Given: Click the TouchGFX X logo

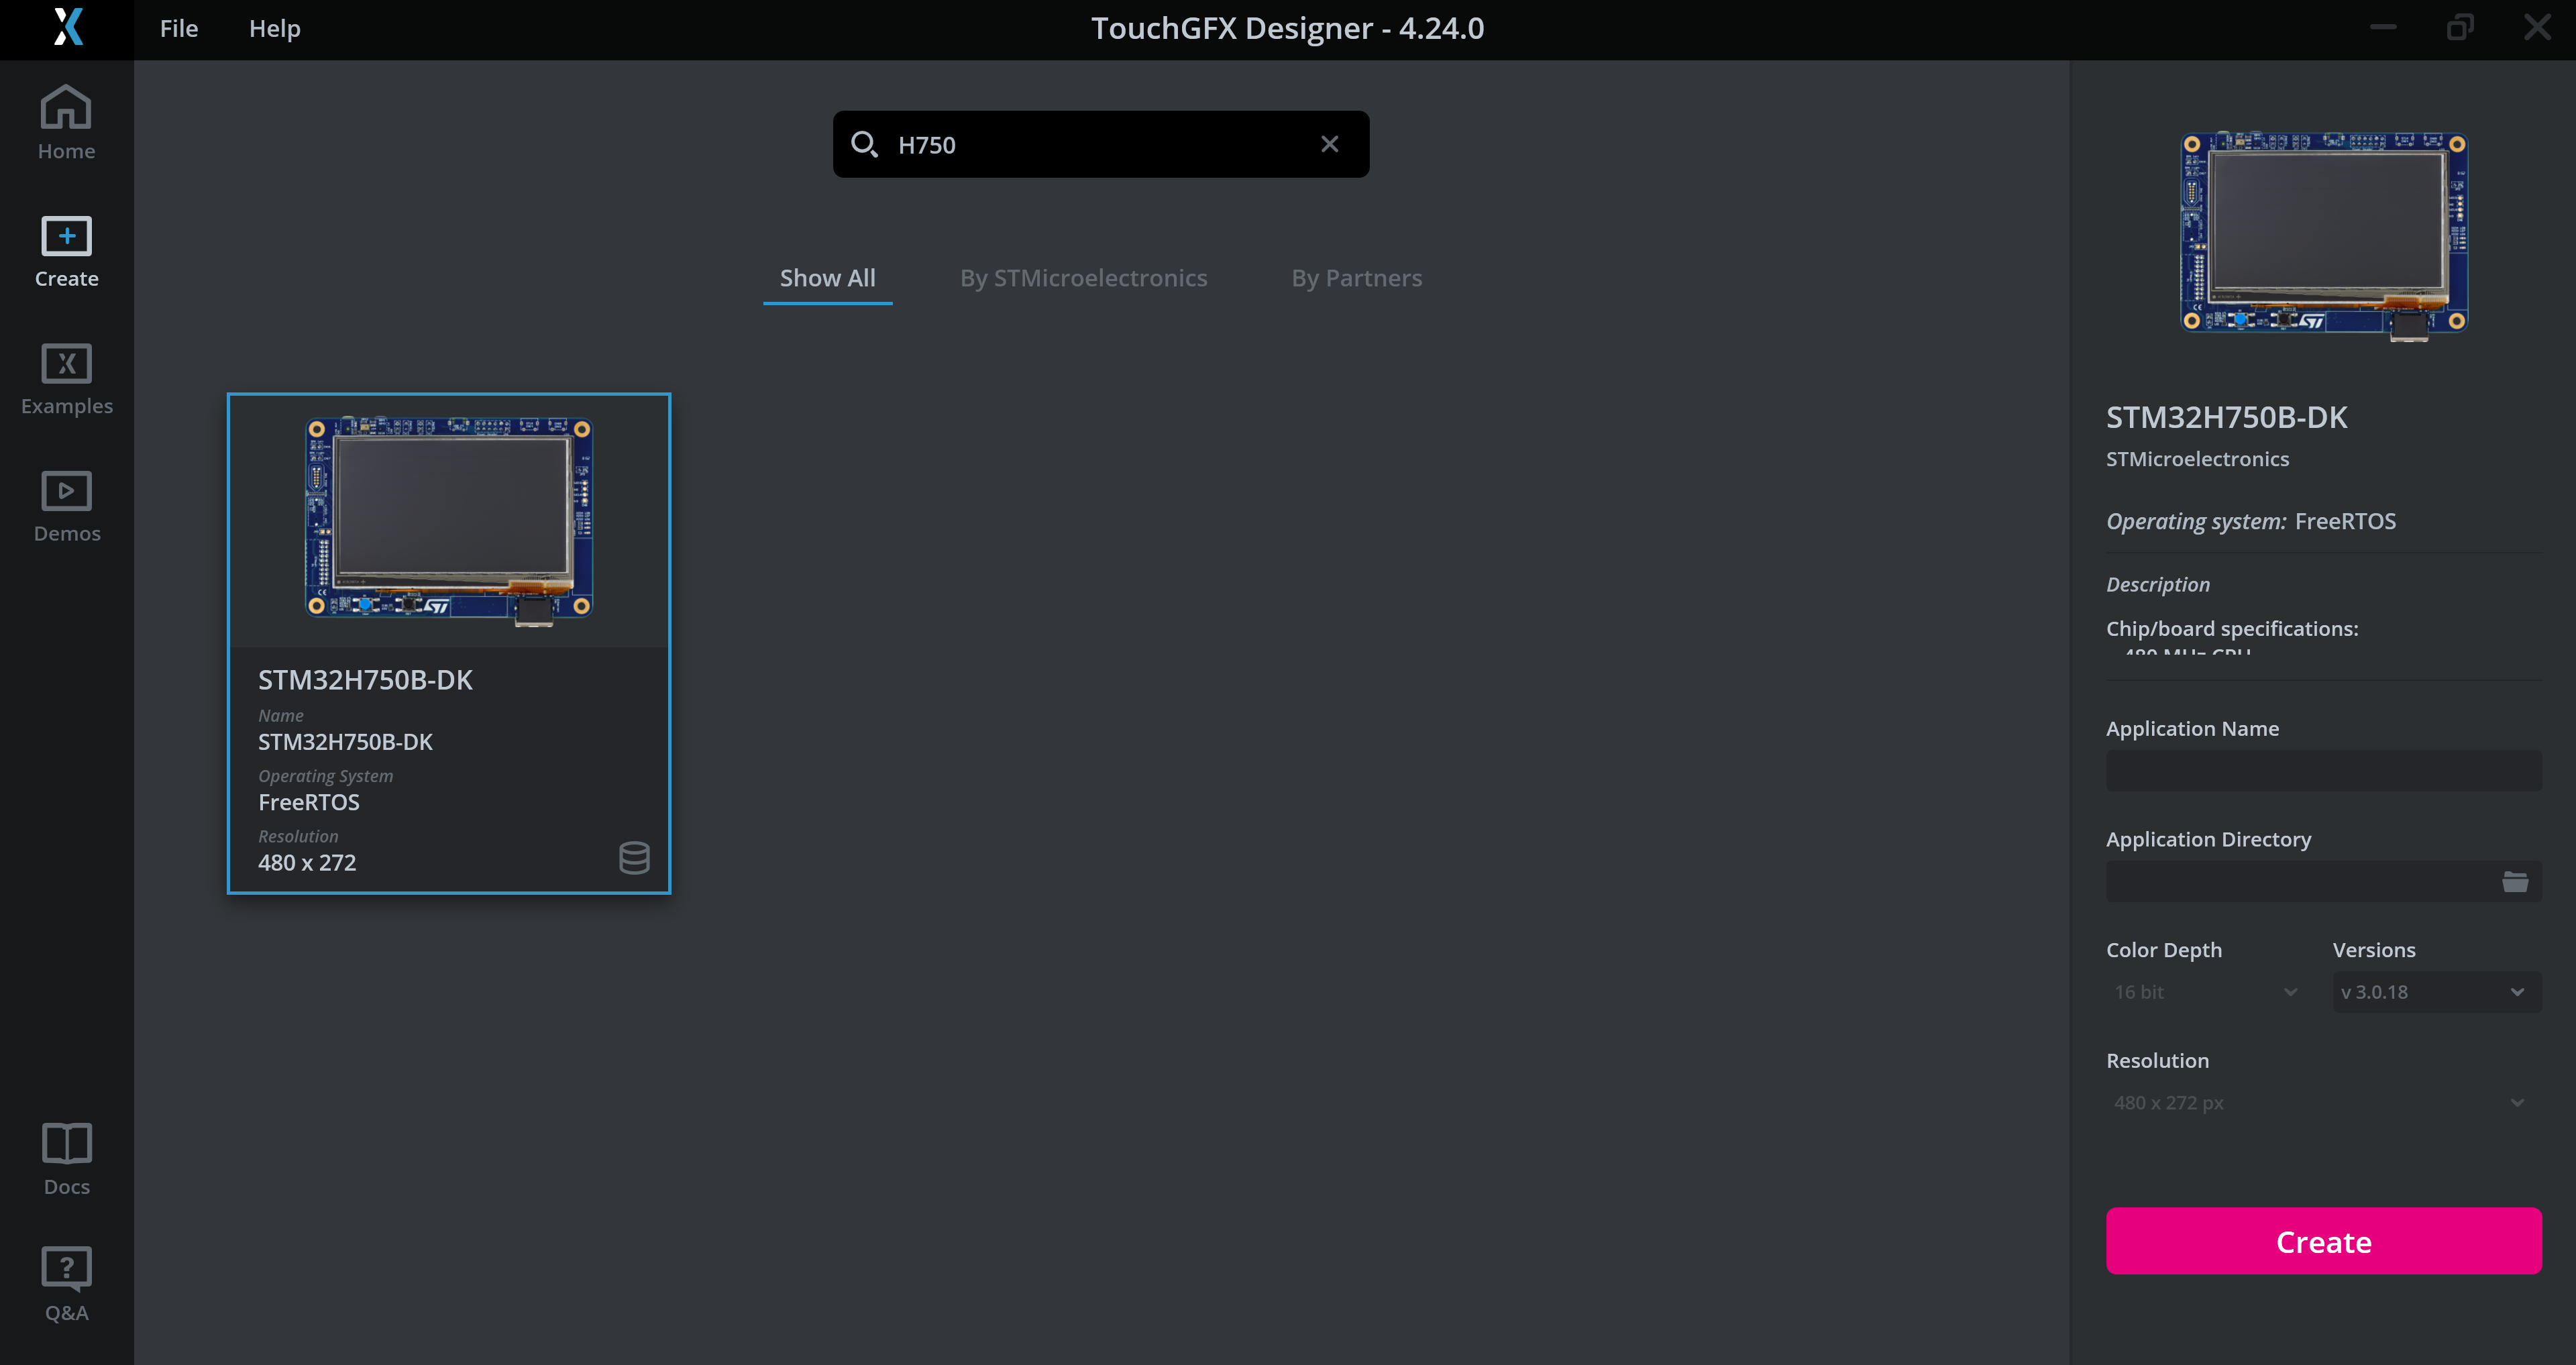Looking at the screenshot, I should (67, 28).
